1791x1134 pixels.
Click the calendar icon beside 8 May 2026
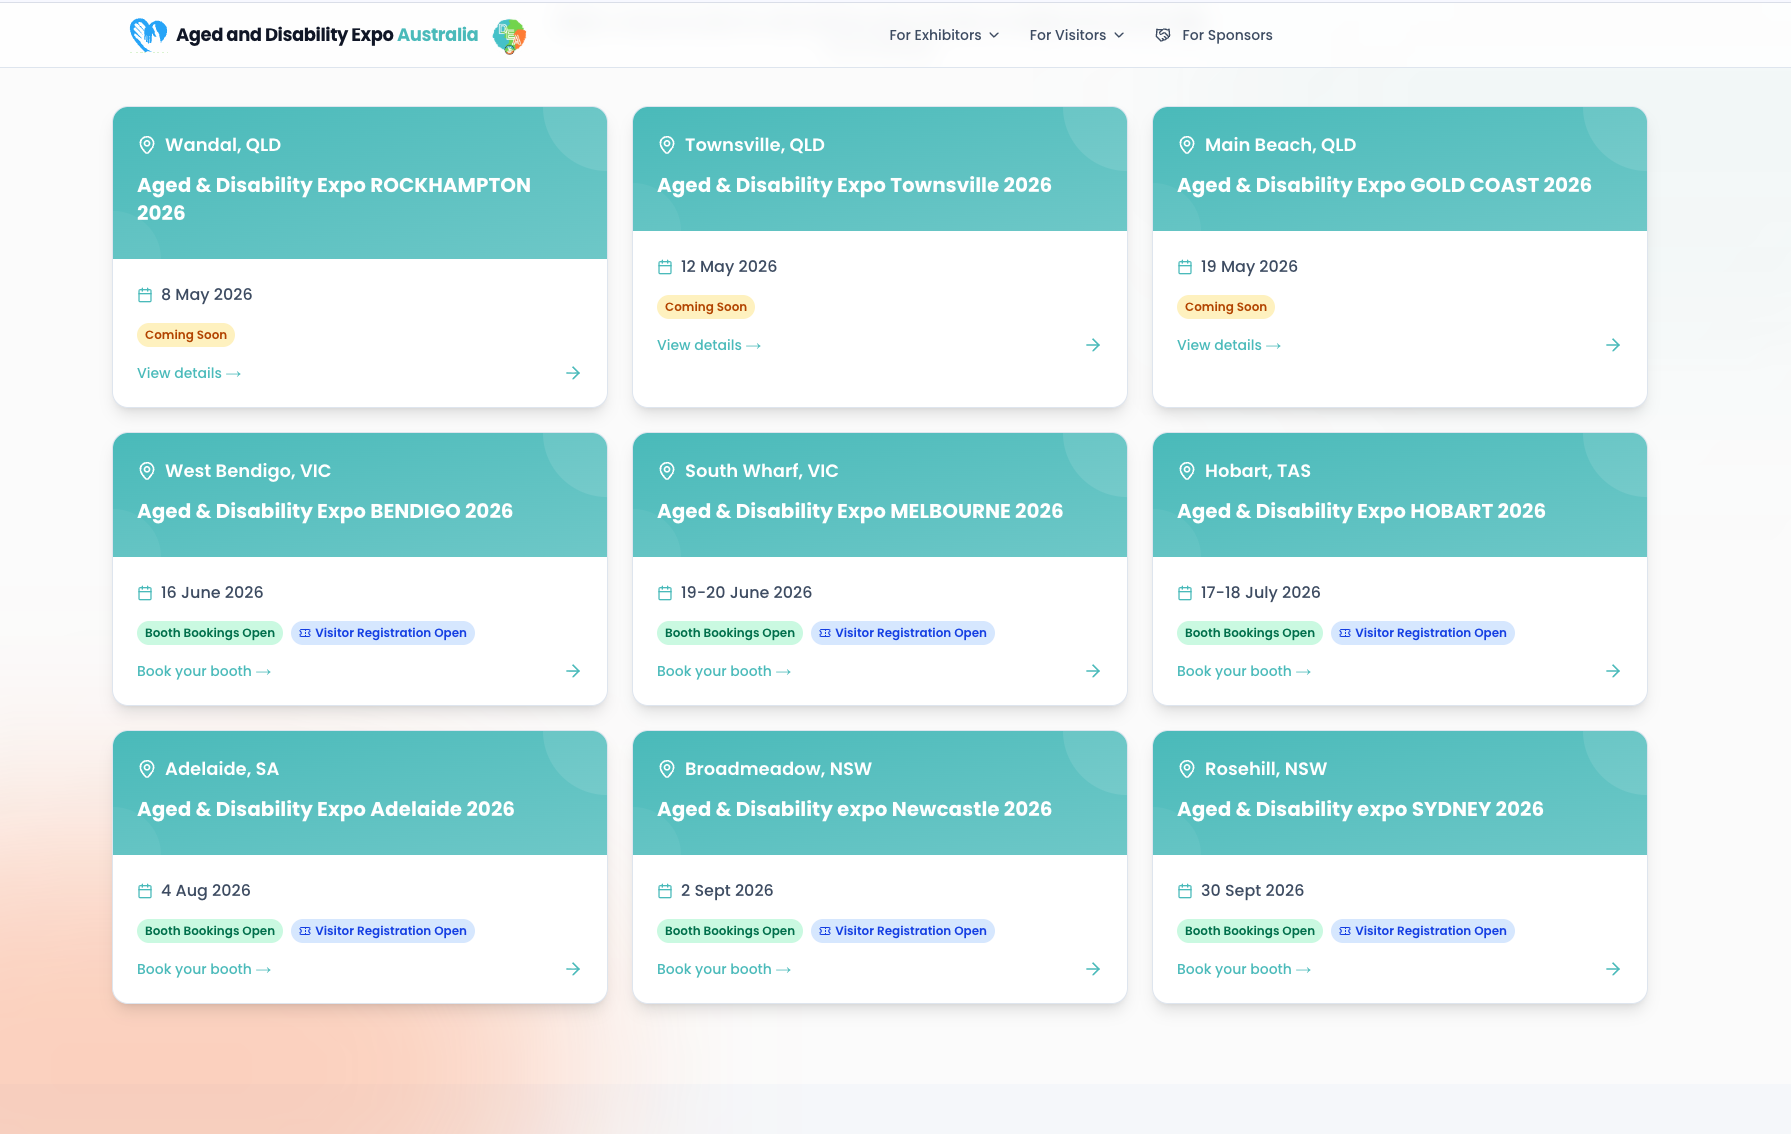point(145,295)
